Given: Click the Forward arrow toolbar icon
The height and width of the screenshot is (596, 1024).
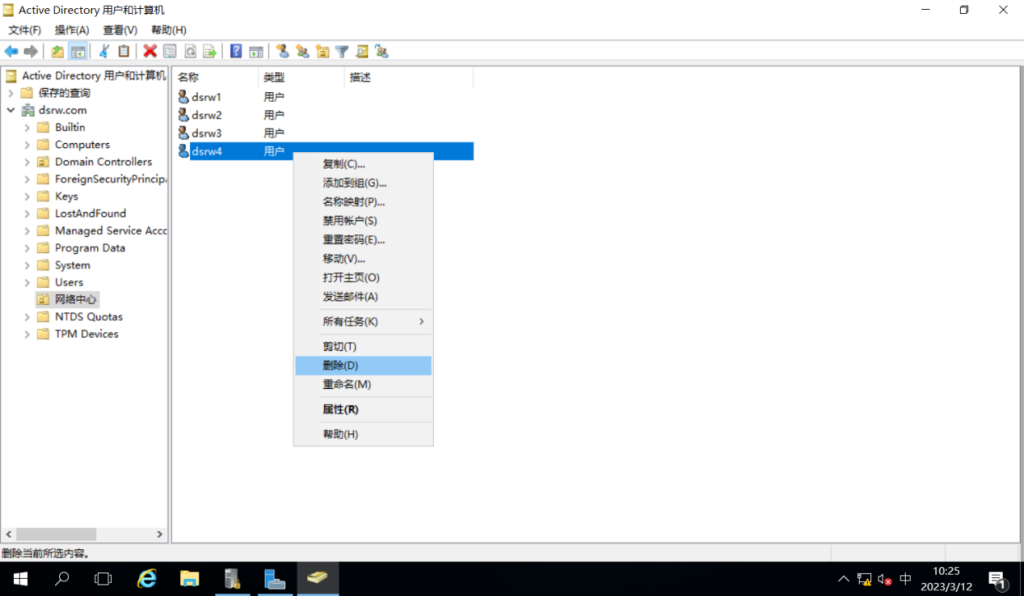Looking at the screenshot, I should click(x=31, y=51).
